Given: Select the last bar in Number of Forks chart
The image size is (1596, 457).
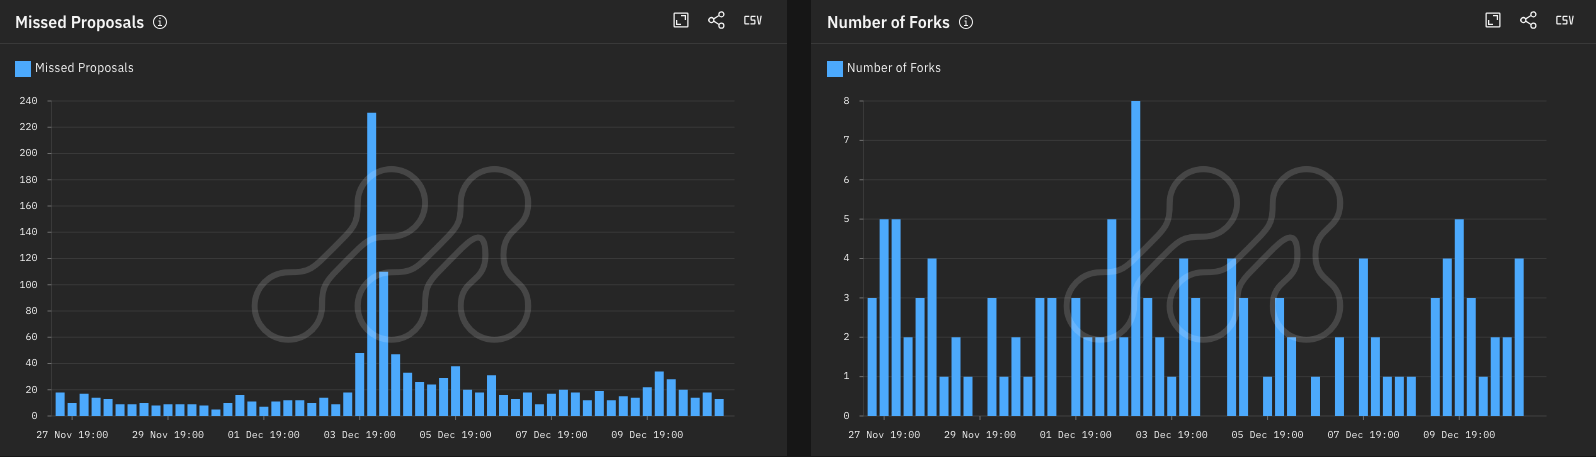Looking at the screenshot, I should click(1519, 337).
